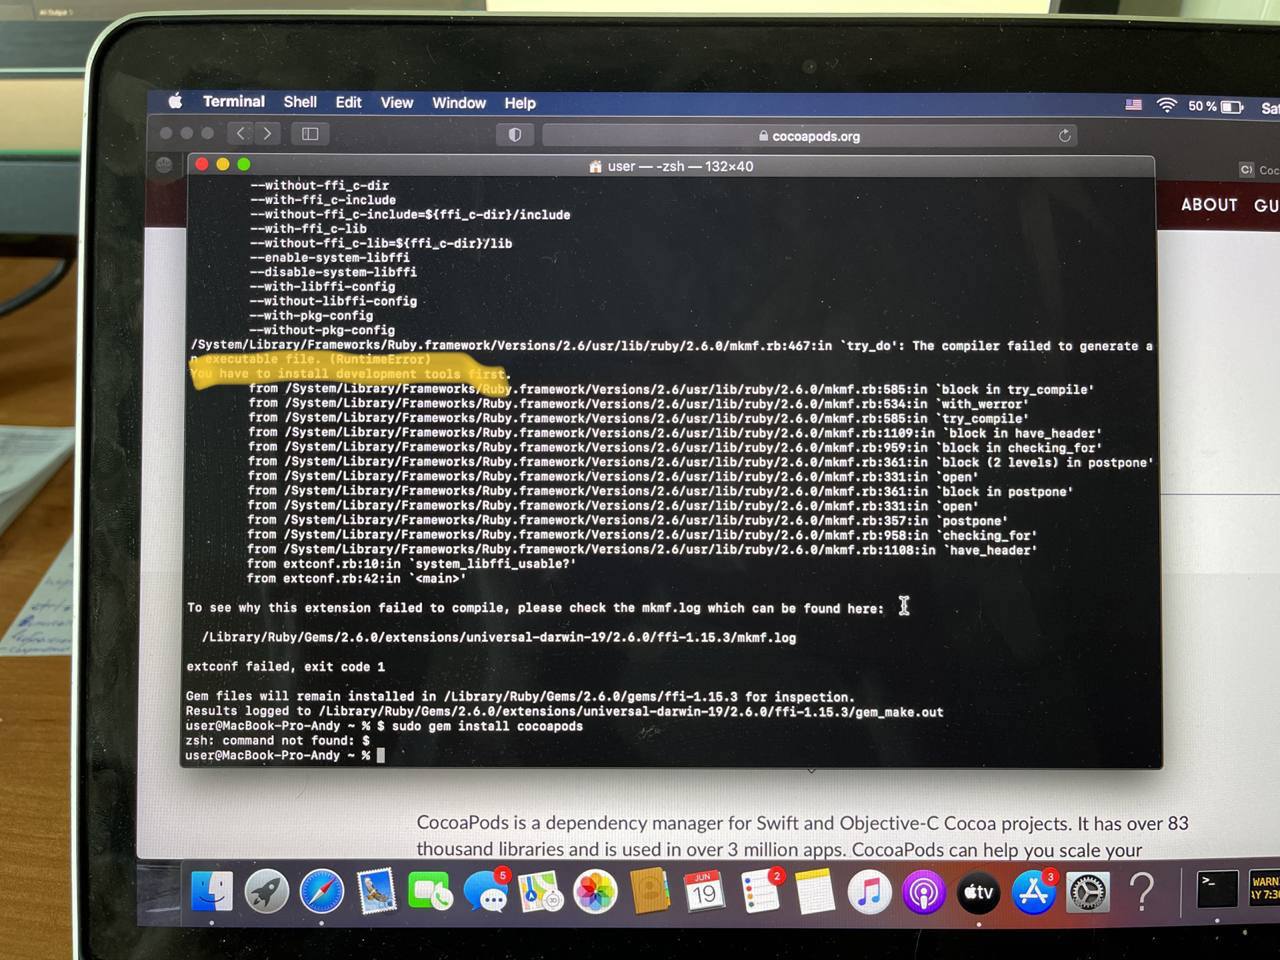Click Safari privacy shield icon
Screen dimensions: 1280x960
coord(515,134)
